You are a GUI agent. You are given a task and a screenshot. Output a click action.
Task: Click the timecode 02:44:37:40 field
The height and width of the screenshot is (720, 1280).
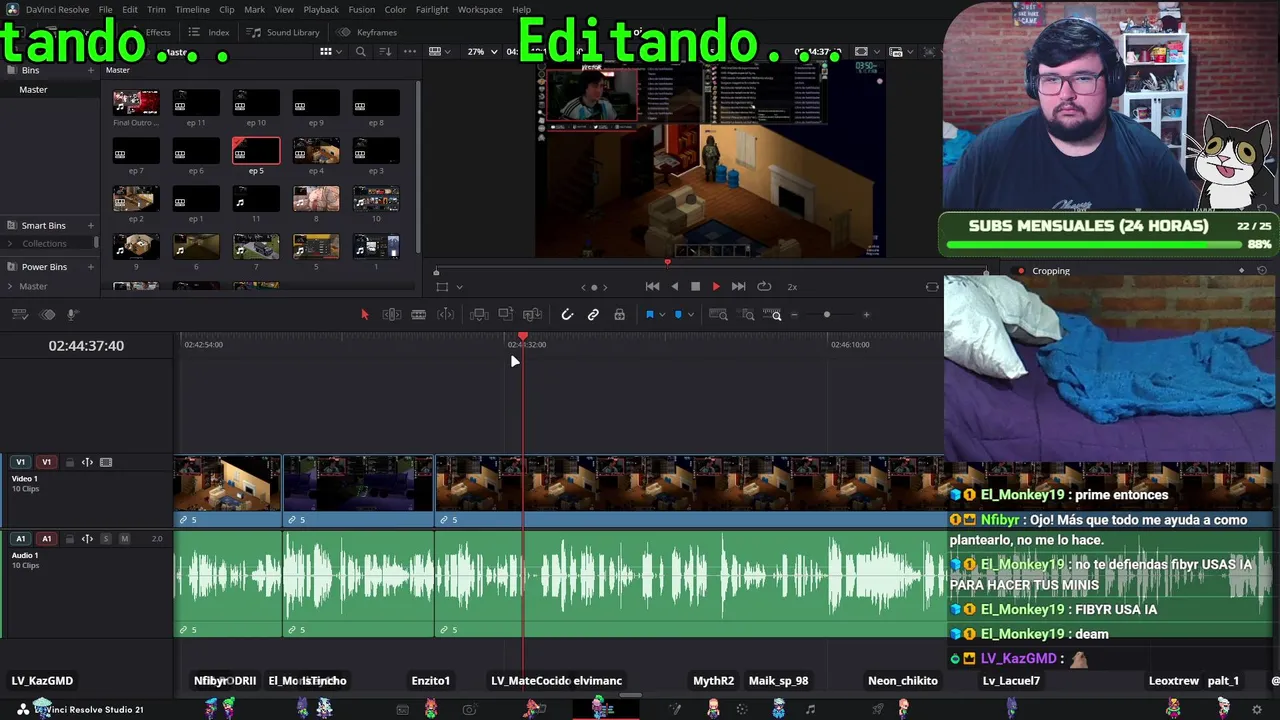pyautogui.click(x=86, y=346)
